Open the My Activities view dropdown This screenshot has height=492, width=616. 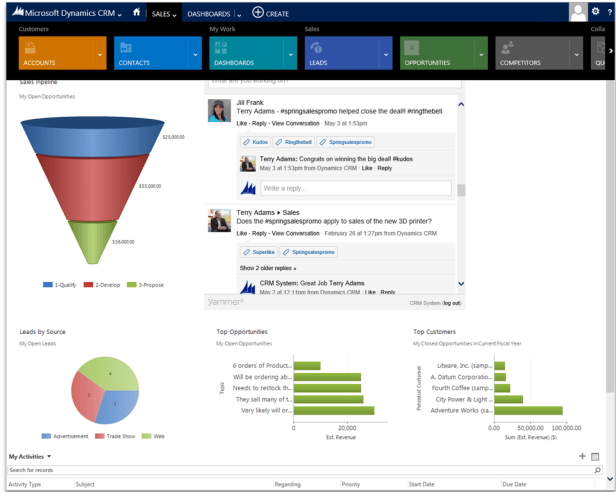click(49, 456)
